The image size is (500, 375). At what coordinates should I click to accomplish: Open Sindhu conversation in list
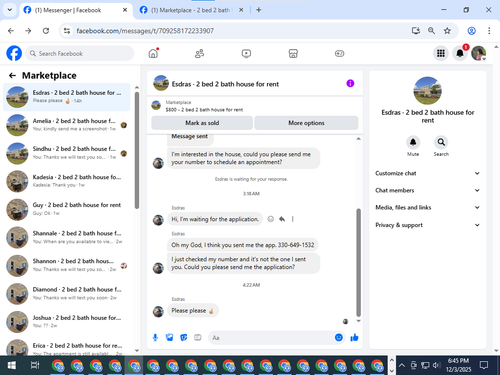67,153
